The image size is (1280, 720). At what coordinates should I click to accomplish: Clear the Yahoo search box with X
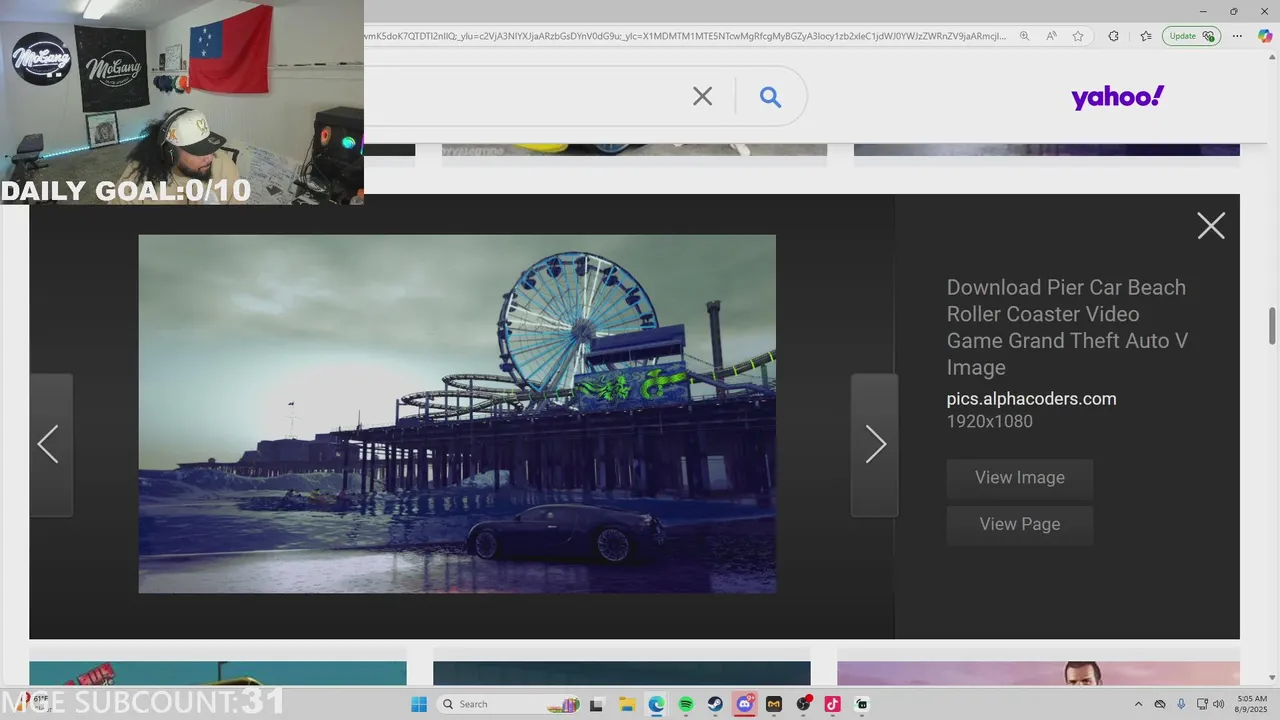pyautogui.click(x=703, y=96)
